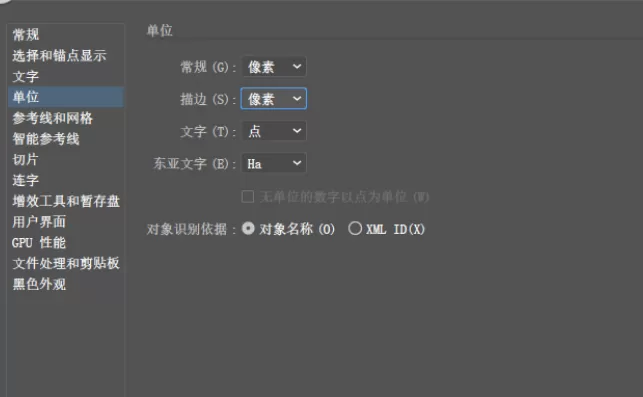Viewport: 643px width, 397px height.
Task: Open the 东亚文字 (E) units dropdown
Action: pos(274,164)
